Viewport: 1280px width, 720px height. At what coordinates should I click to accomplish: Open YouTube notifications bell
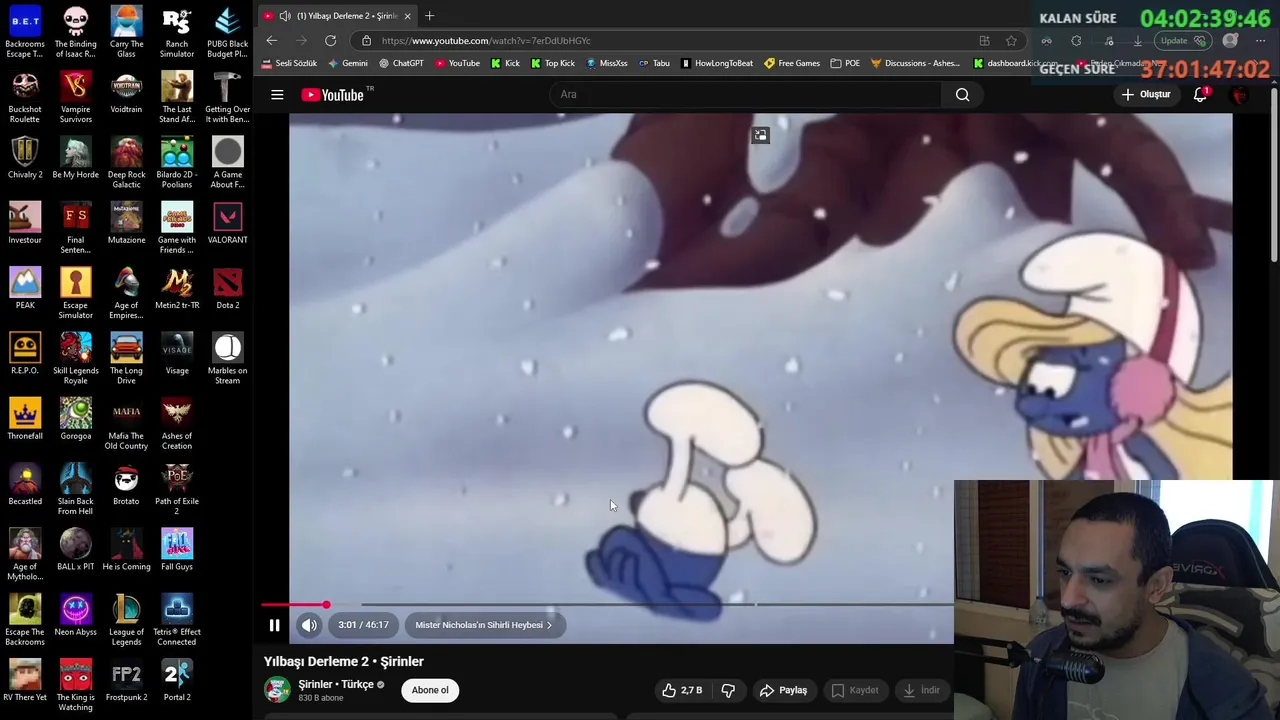point(1200,94)
